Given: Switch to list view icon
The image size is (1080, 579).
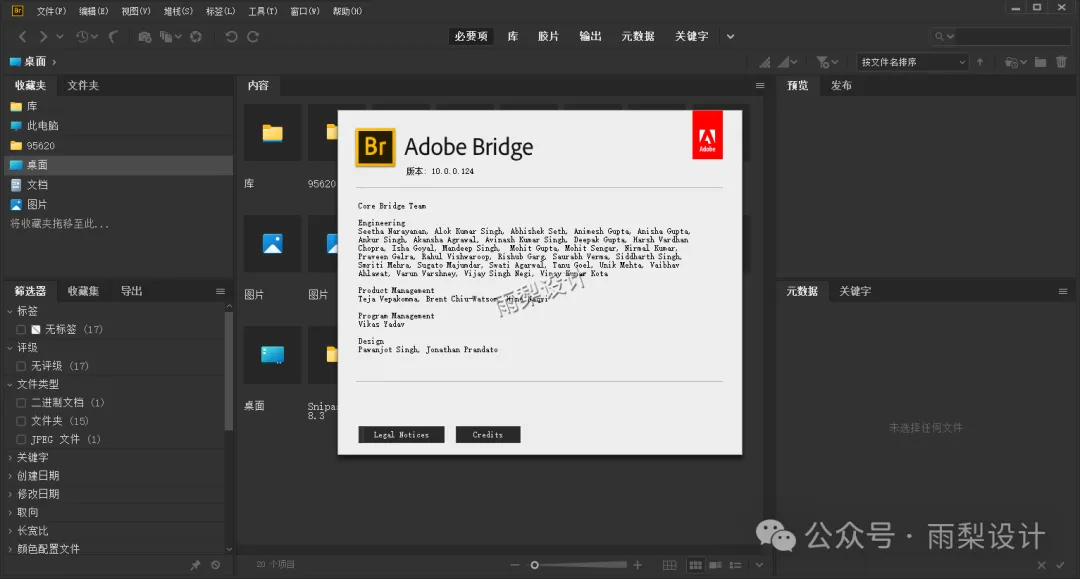Looking at the screenshot, I should point(736,565).
